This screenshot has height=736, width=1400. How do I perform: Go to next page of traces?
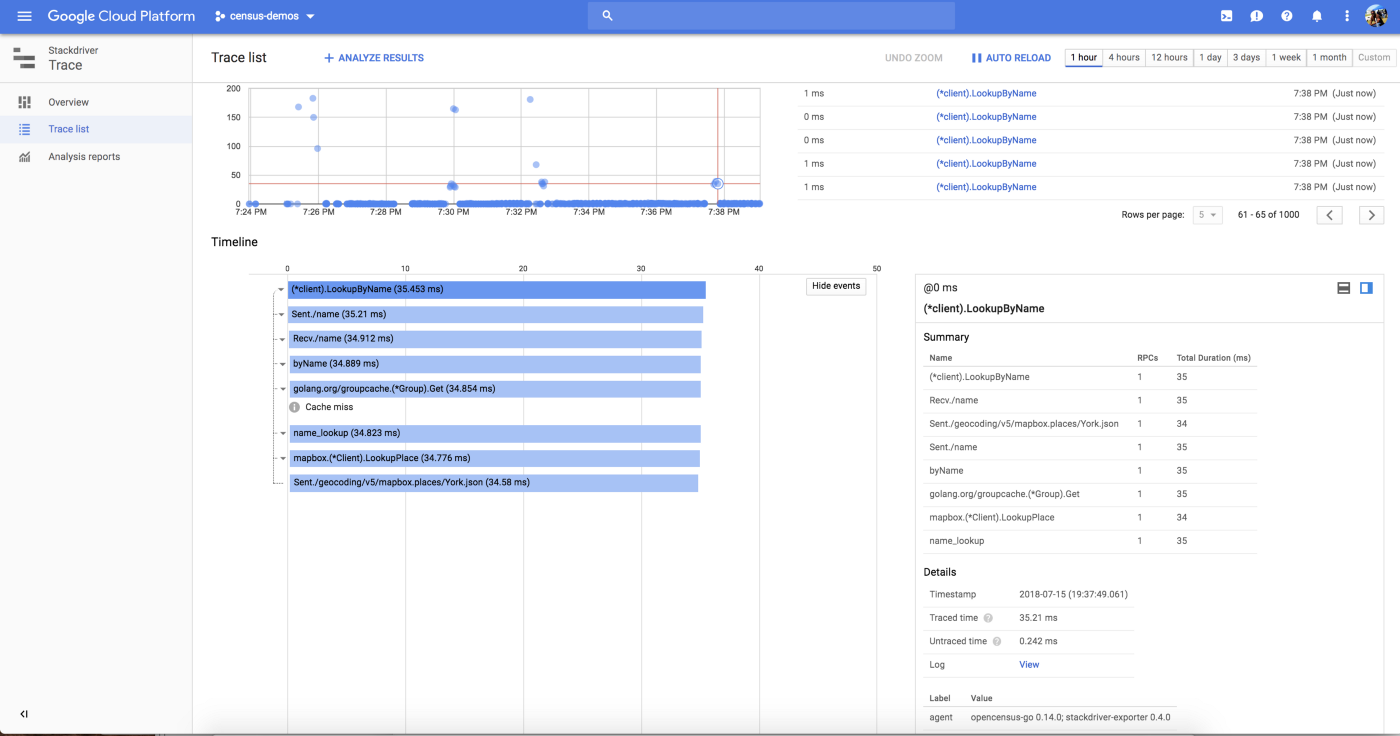(1372, 215)
